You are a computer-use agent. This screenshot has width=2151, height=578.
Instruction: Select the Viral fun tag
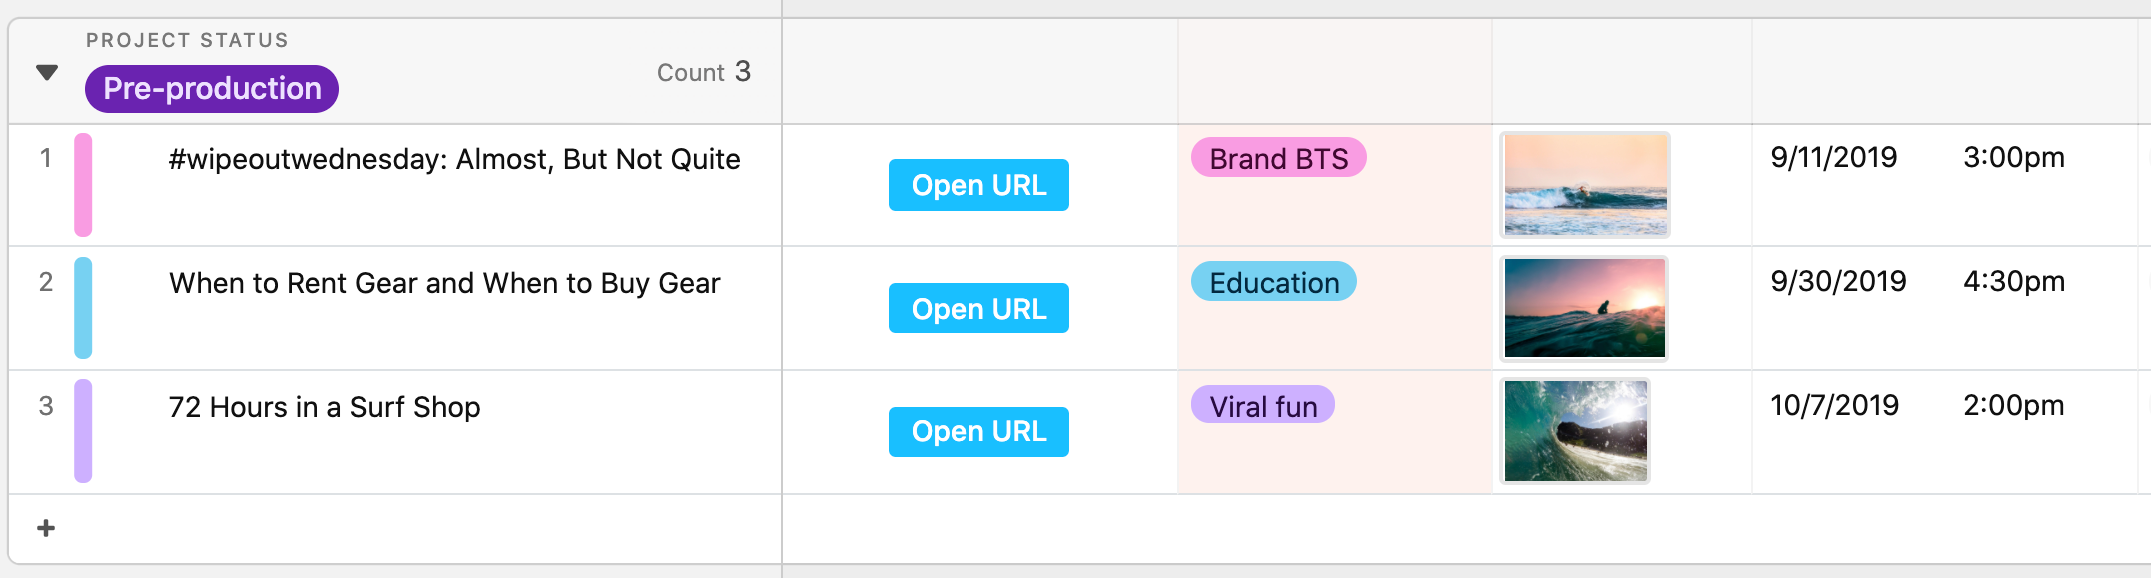pos(1262,405)
